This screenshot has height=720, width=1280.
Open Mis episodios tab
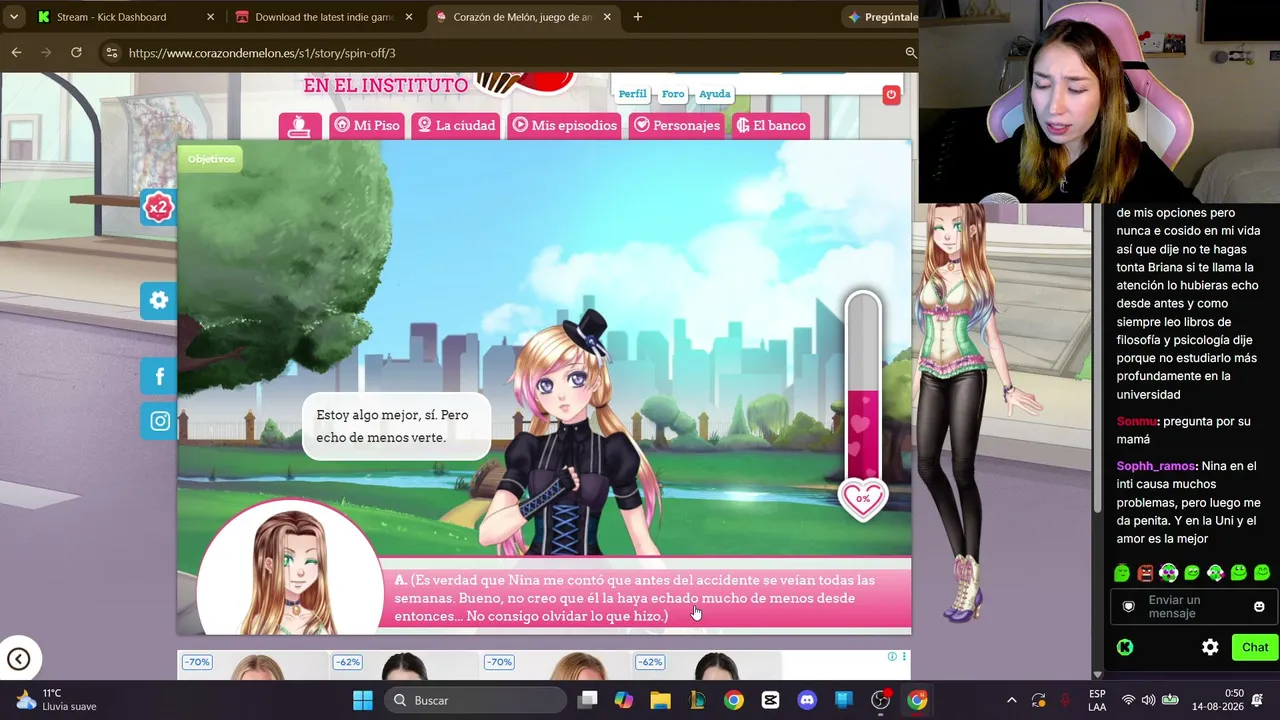(565, 125)
